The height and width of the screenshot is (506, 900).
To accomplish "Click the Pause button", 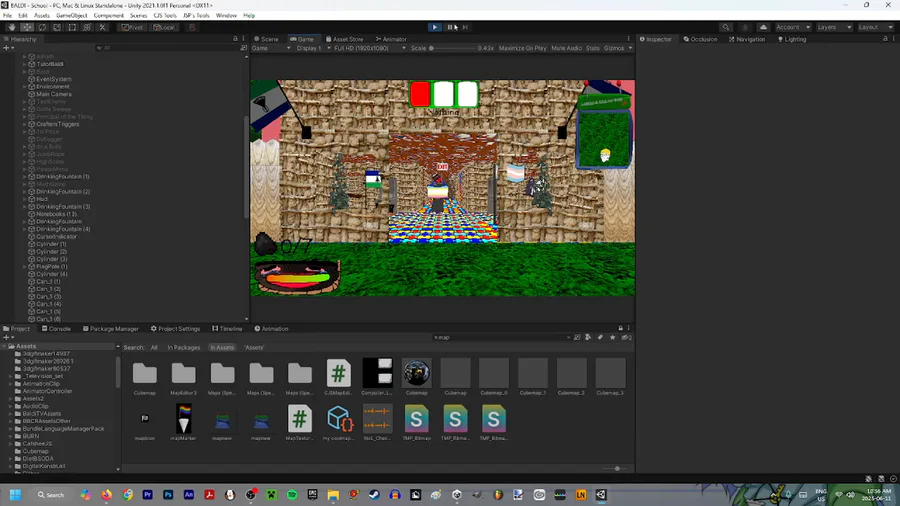I will click(450, 27).
